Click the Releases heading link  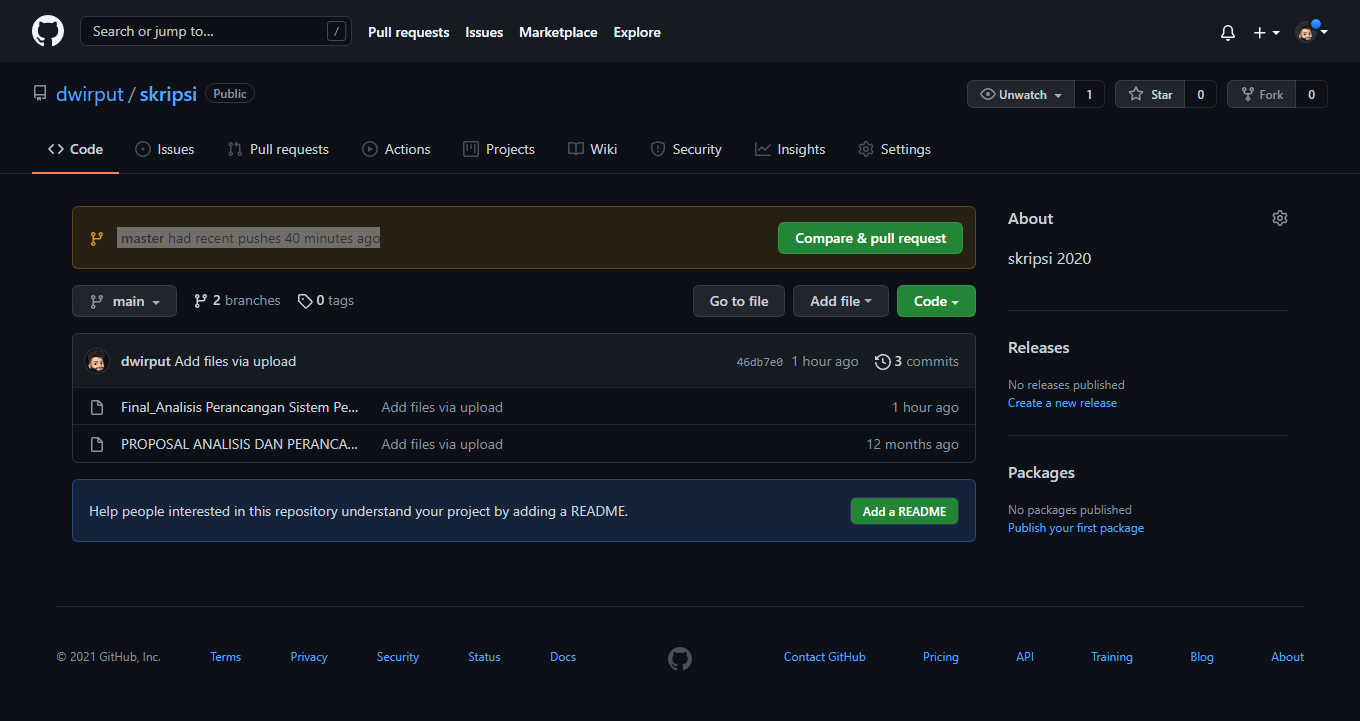pos(1039,347)
